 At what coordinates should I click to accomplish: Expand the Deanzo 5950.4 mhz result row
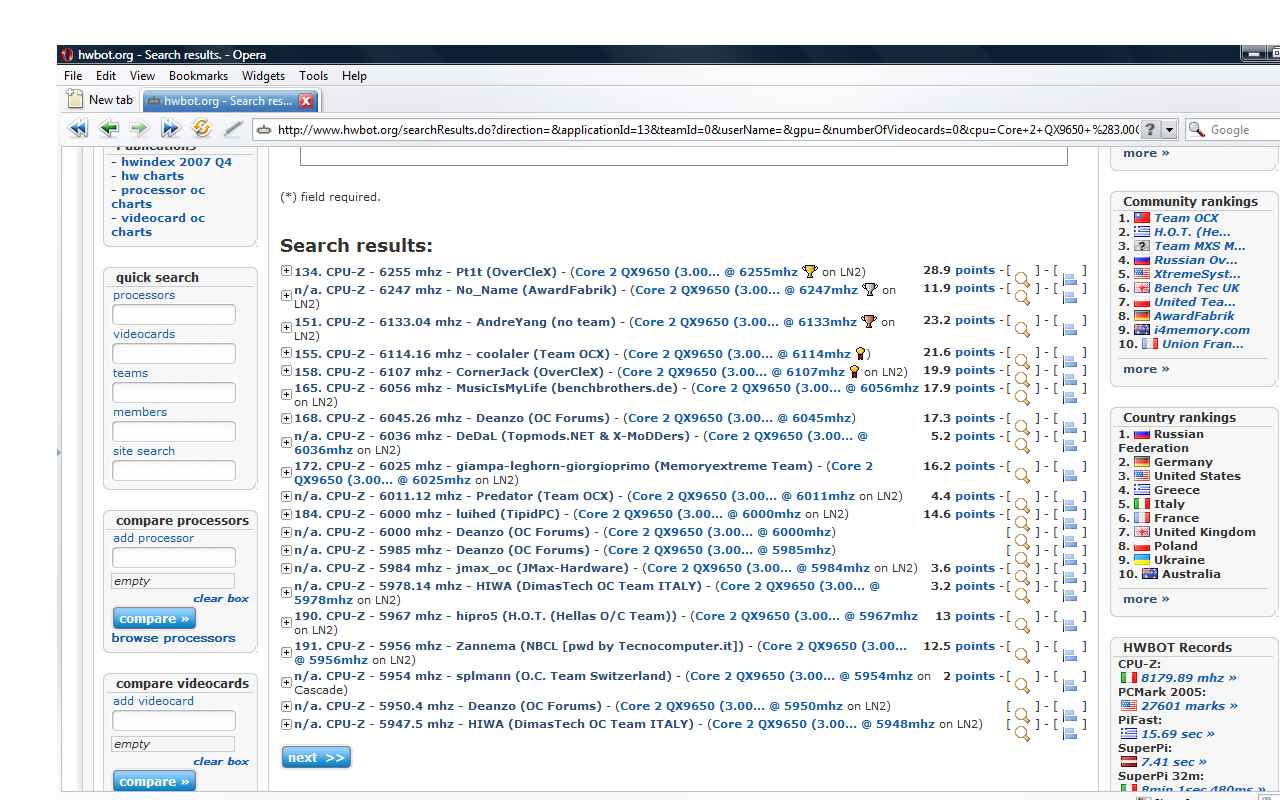click(x=286, y=706)
